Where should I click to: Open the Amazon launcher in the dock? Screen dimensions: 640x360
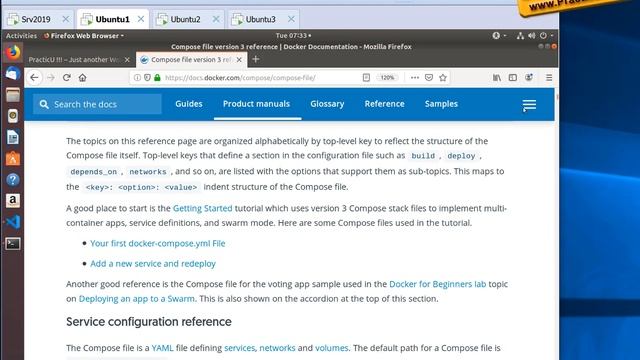pyautogui.click(x=13, y=200)
